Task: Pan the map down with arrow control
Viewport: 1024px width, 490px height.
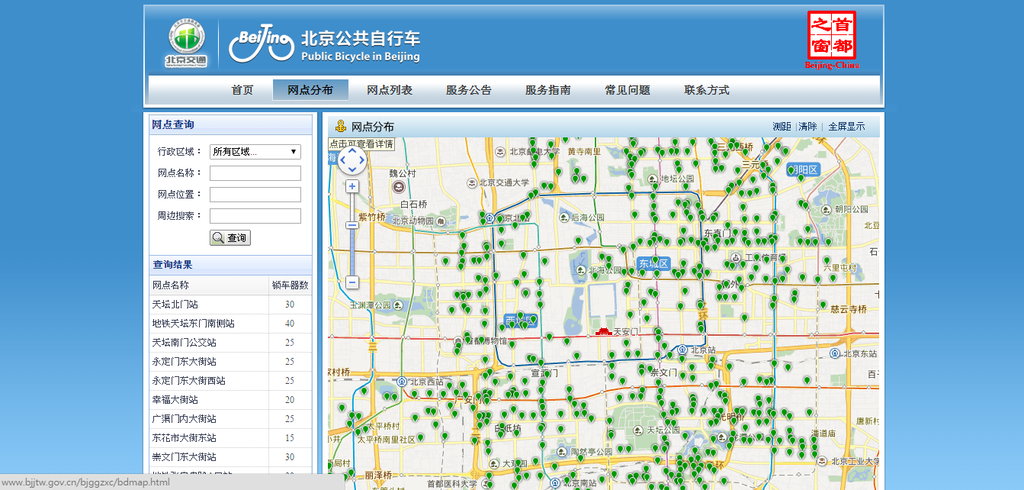Action: pyautogui.click(x=352, y=169)
